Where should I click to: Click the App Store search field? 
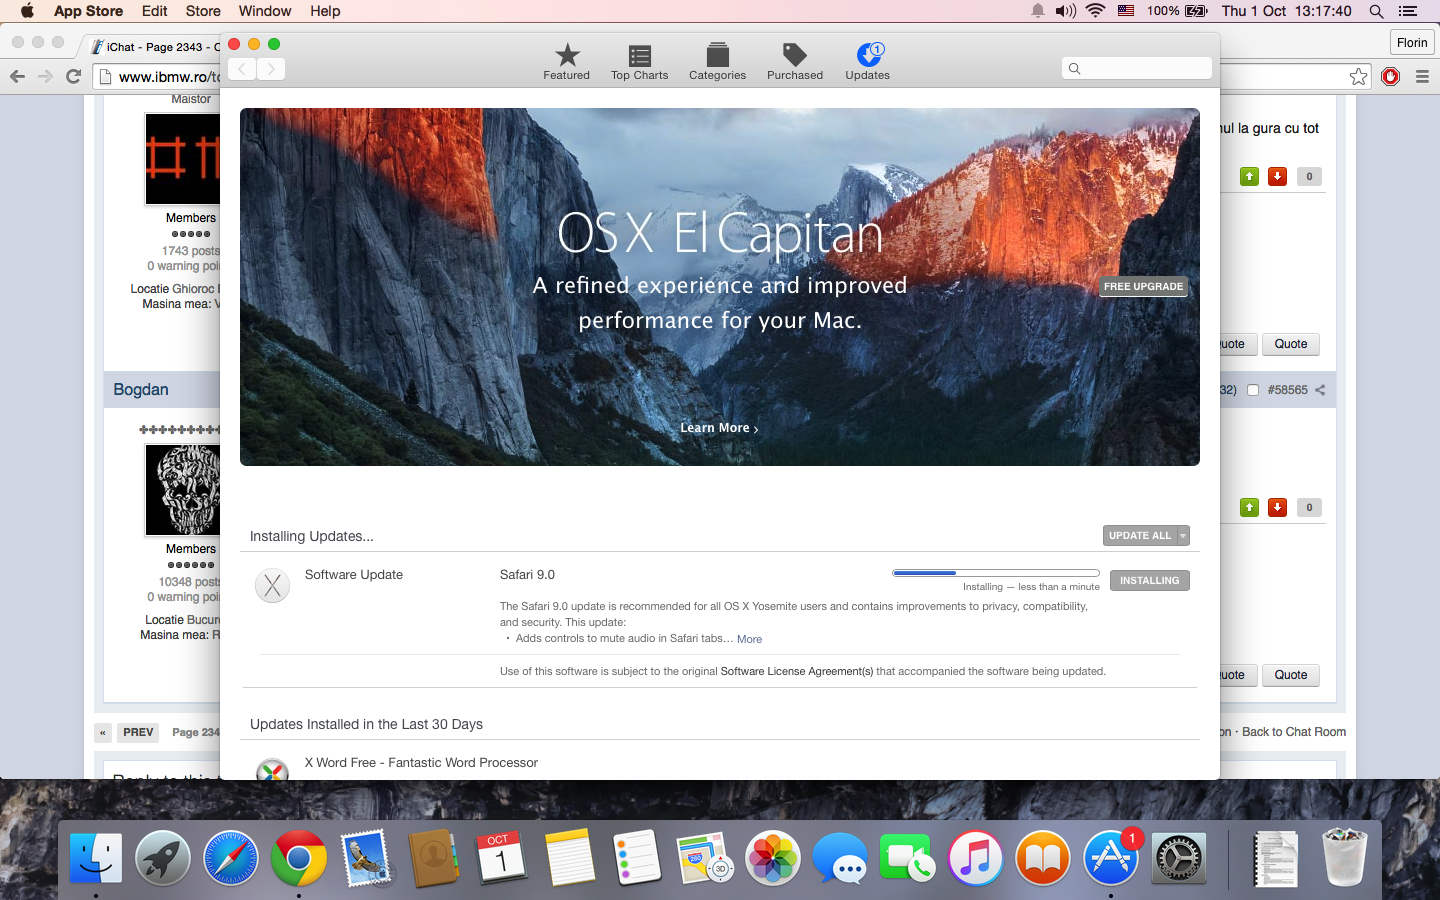(x=1137, y=68)
